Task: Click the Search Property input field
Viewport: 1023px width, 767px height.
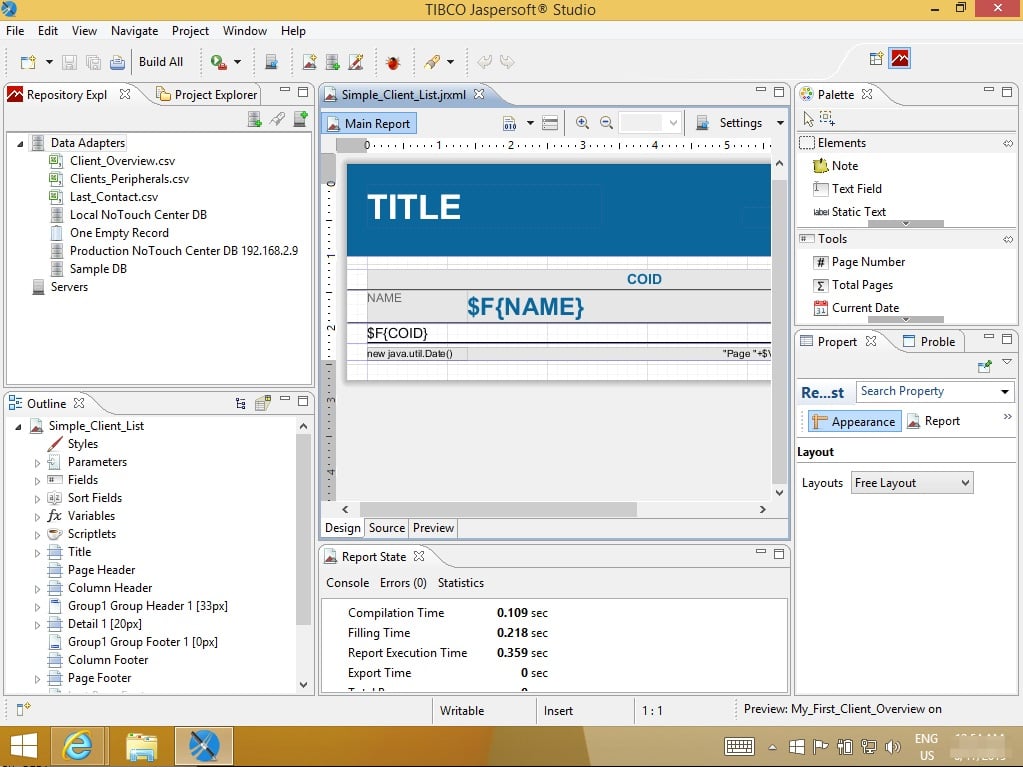Action: click(x=927, y=392)
